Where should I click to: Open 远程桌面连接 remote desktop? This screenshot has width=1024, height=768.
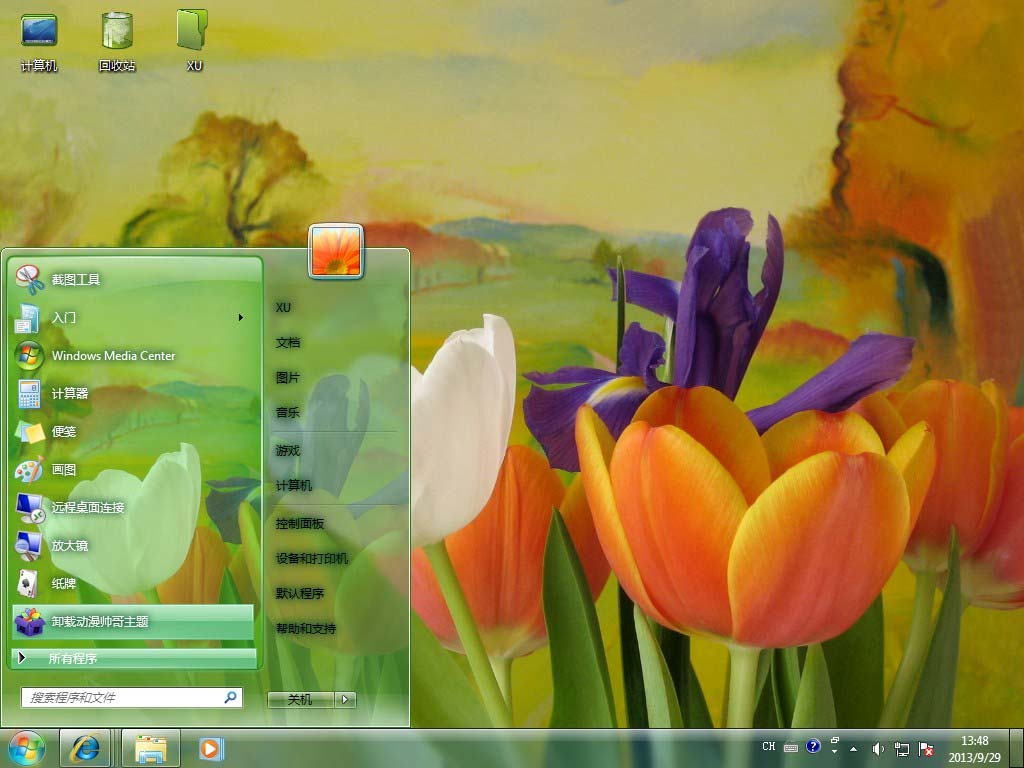[x=87, y=508]
